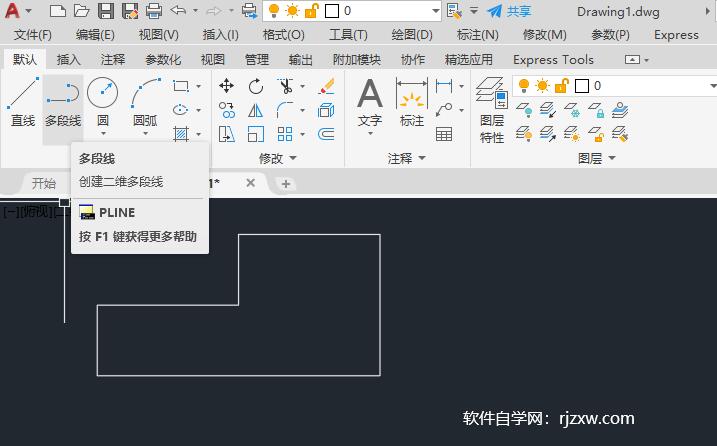Toggle freeze sun in quick access layer box
Image resolution: width=717 pixels, height=446 pixels.
[x=292, y=11]
